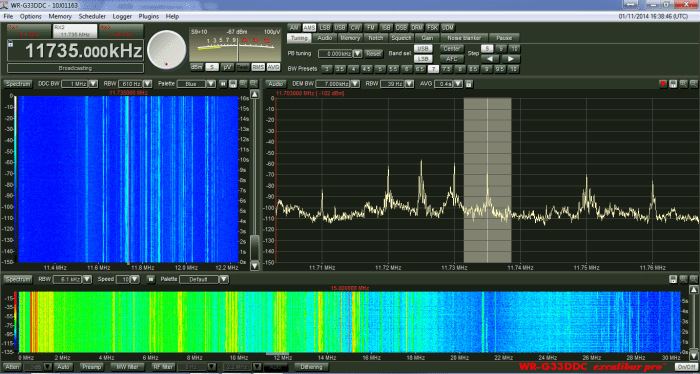Expand the PB tuning dropdown arrow
Image resolution: width=700 pixels, height=374 pixels.
pos(358,54)
